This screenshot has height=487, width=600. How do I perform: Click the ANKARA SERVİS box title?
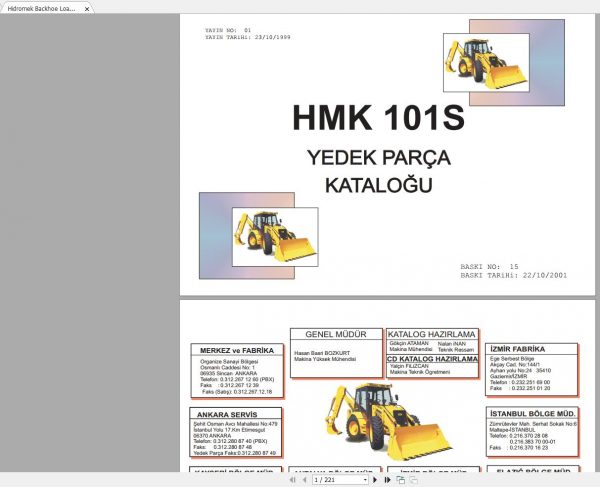click(x=227, y=414)
